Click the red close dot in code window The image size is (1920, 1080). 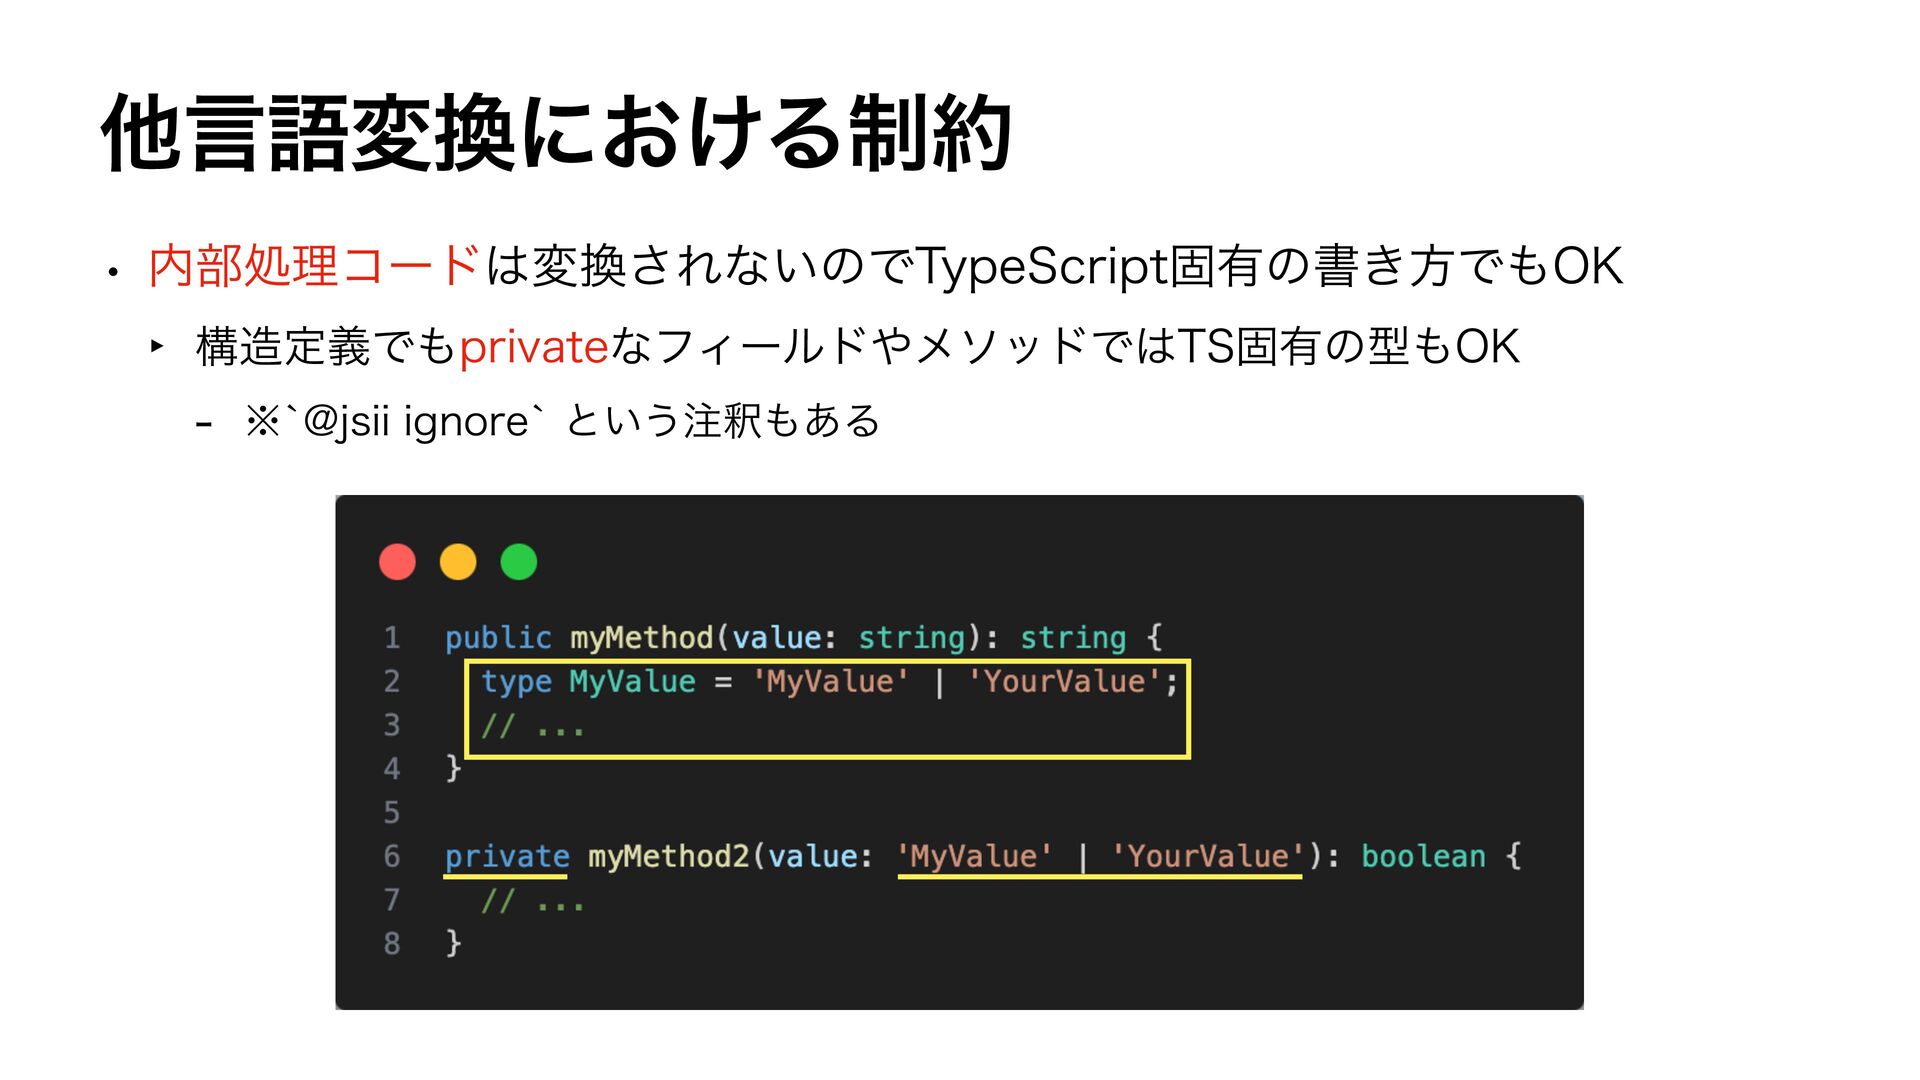click(x=397, y=562)
